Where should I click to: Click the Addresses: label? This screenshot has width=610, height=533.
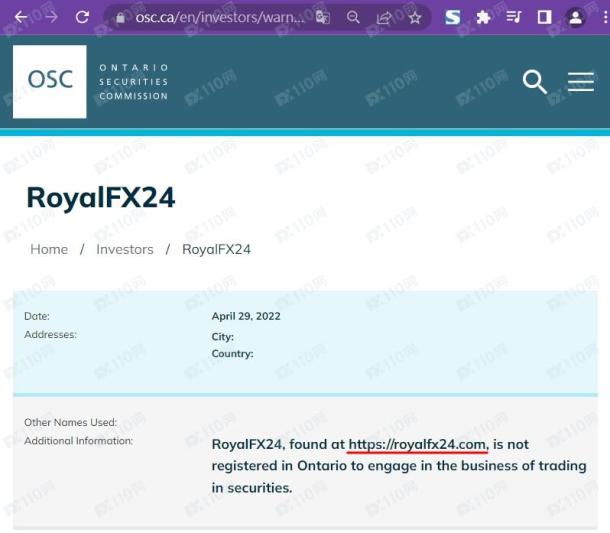(x=51, y=334)
